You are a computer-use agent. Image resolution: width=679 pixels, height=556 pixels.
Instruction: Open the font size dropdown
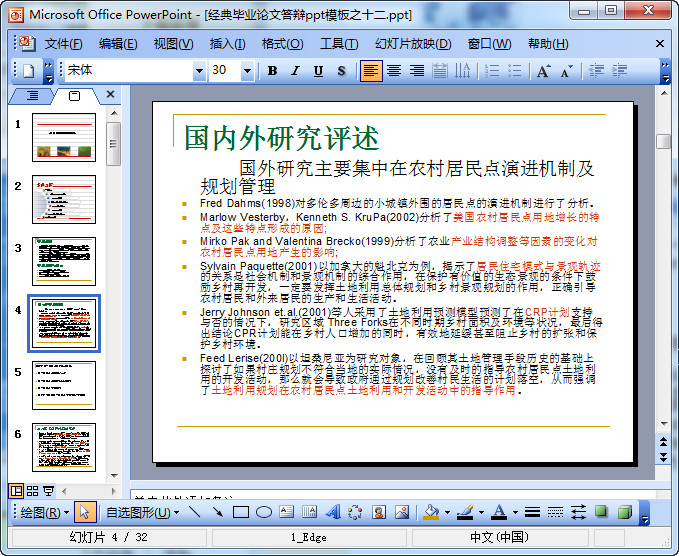(247, 71)
